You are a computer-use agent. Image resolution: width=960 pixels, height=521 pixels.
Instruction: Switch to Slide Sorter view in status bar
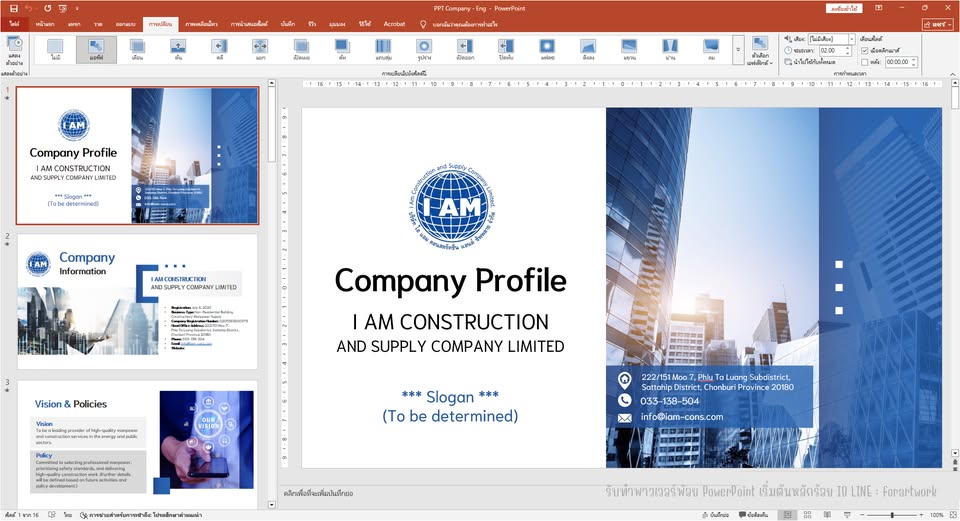pyautogui.click(x=808, y=515)
